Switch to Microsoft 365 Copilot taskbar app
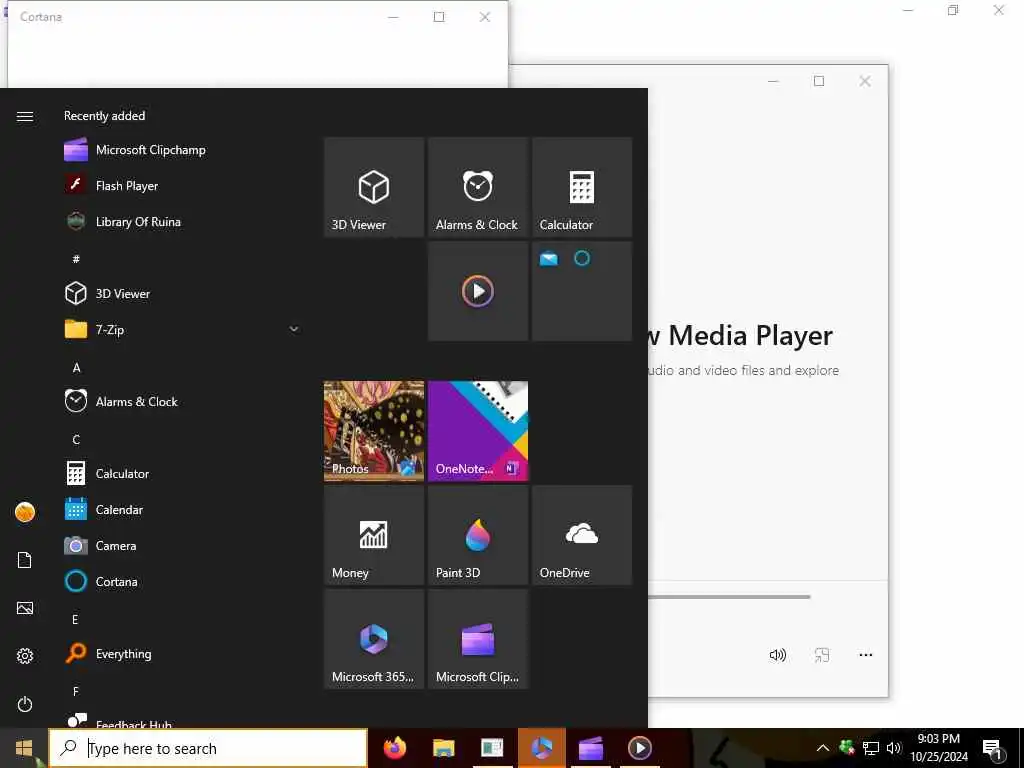This screenshot has height=768, width=1024. coord(541,748)
